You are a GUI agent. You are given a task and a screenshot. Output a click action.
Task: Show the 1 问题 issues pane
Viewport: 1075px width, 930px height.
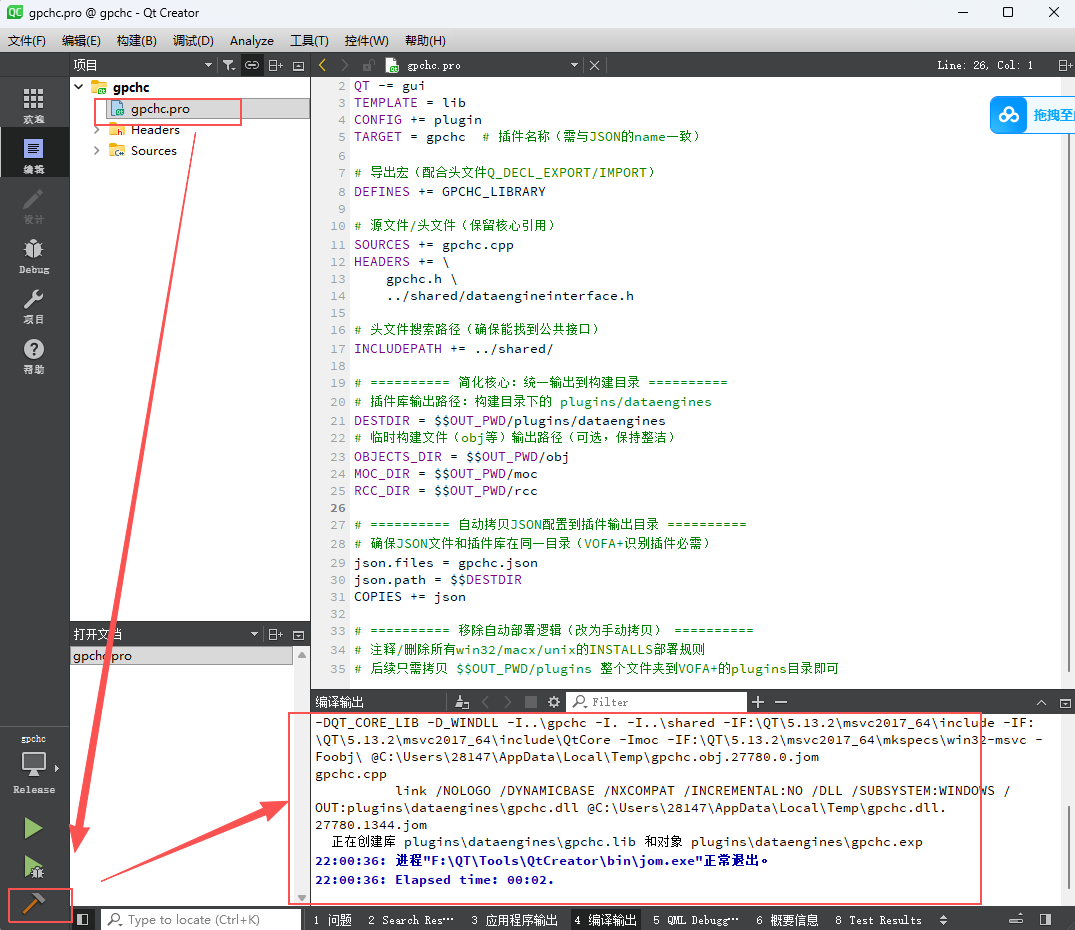coord(333,920)
